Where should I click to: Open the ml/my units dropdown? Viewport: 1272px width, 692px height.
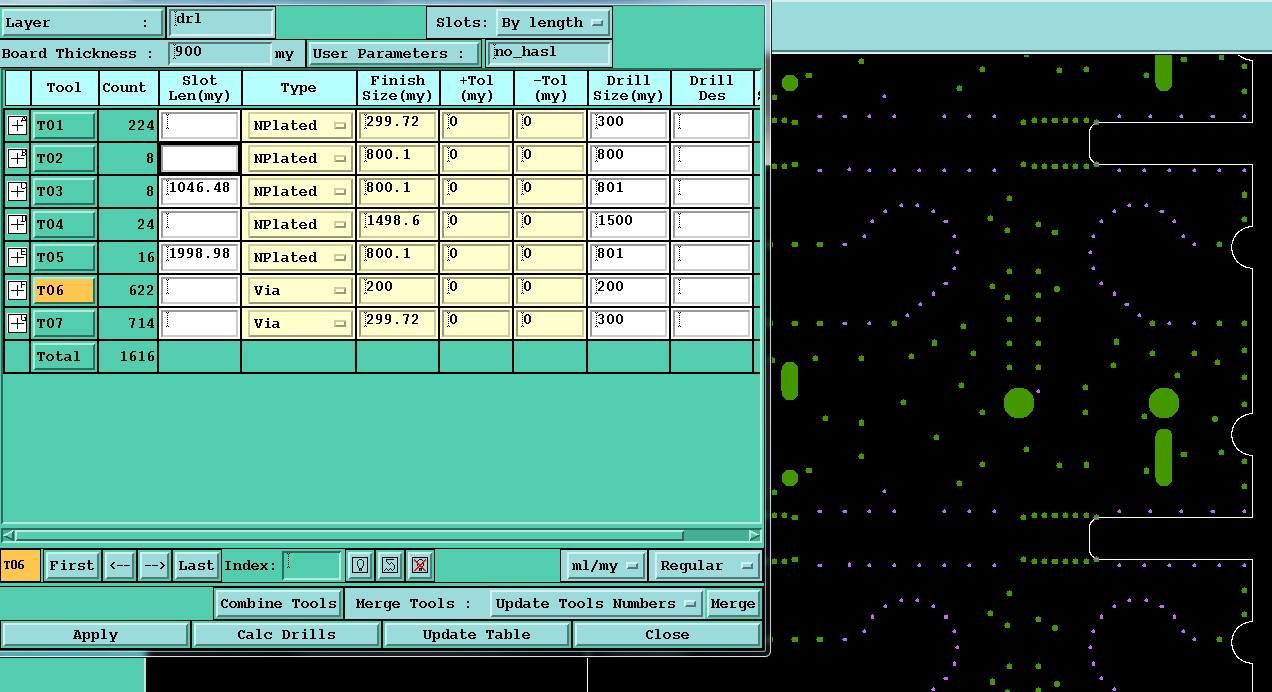[x=604, y=565]
